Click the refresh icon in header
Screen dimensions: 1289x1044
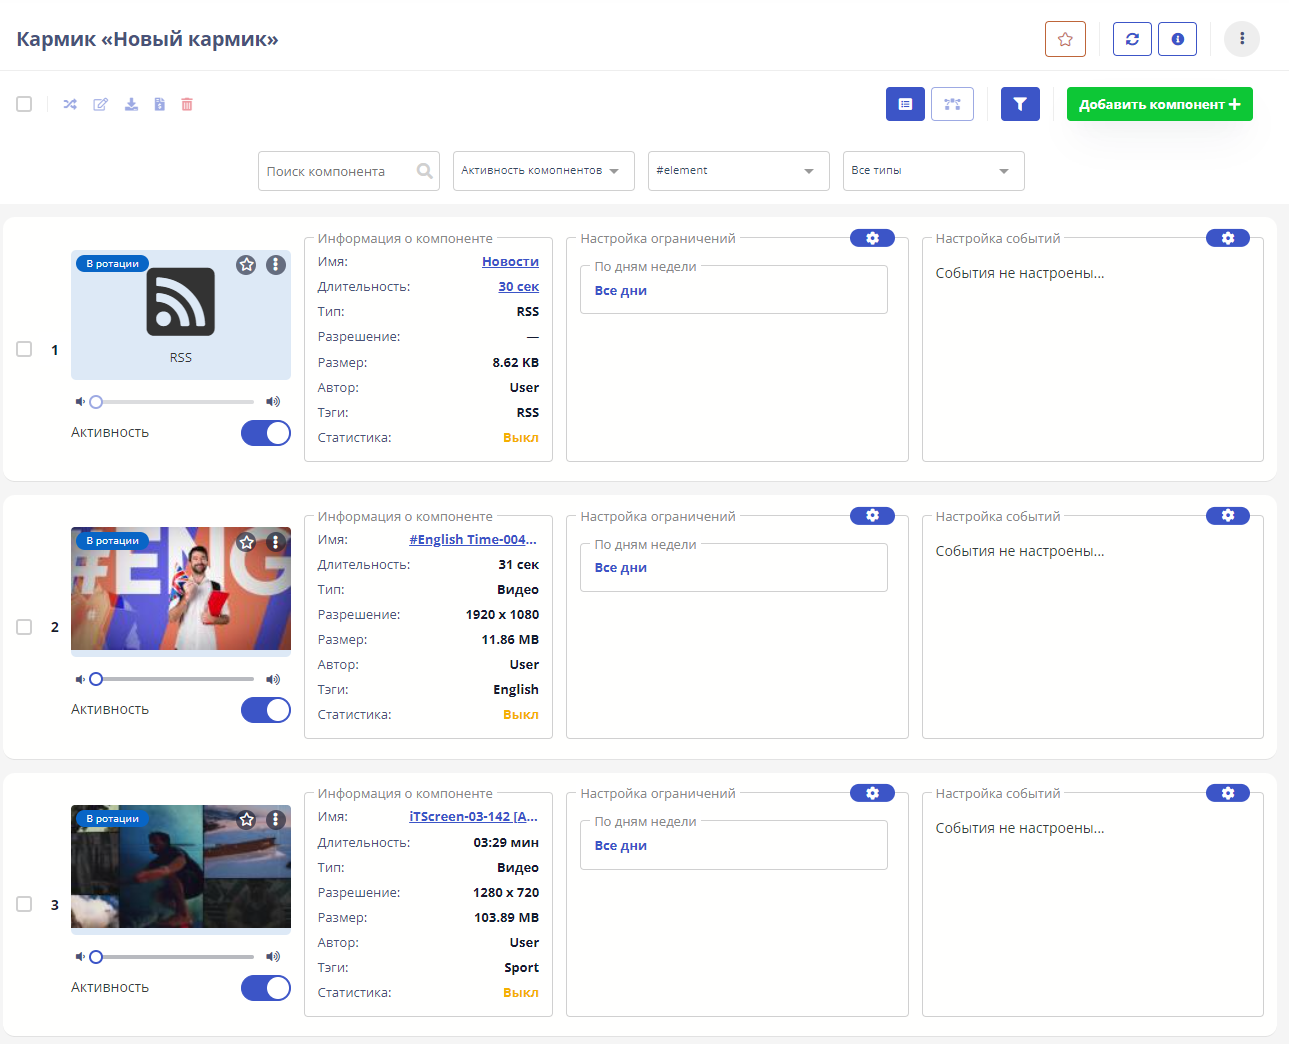1132,39
